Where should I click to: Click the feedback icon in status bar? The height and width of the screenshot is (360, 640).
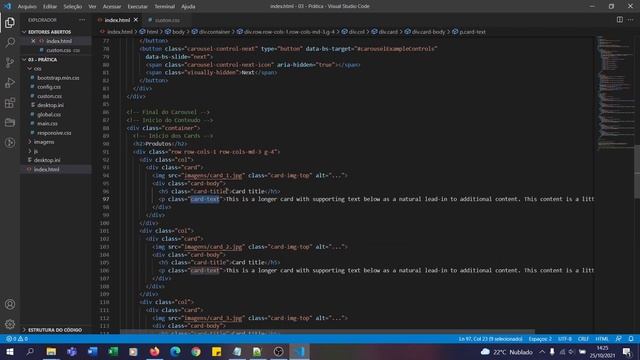(619, 339)
